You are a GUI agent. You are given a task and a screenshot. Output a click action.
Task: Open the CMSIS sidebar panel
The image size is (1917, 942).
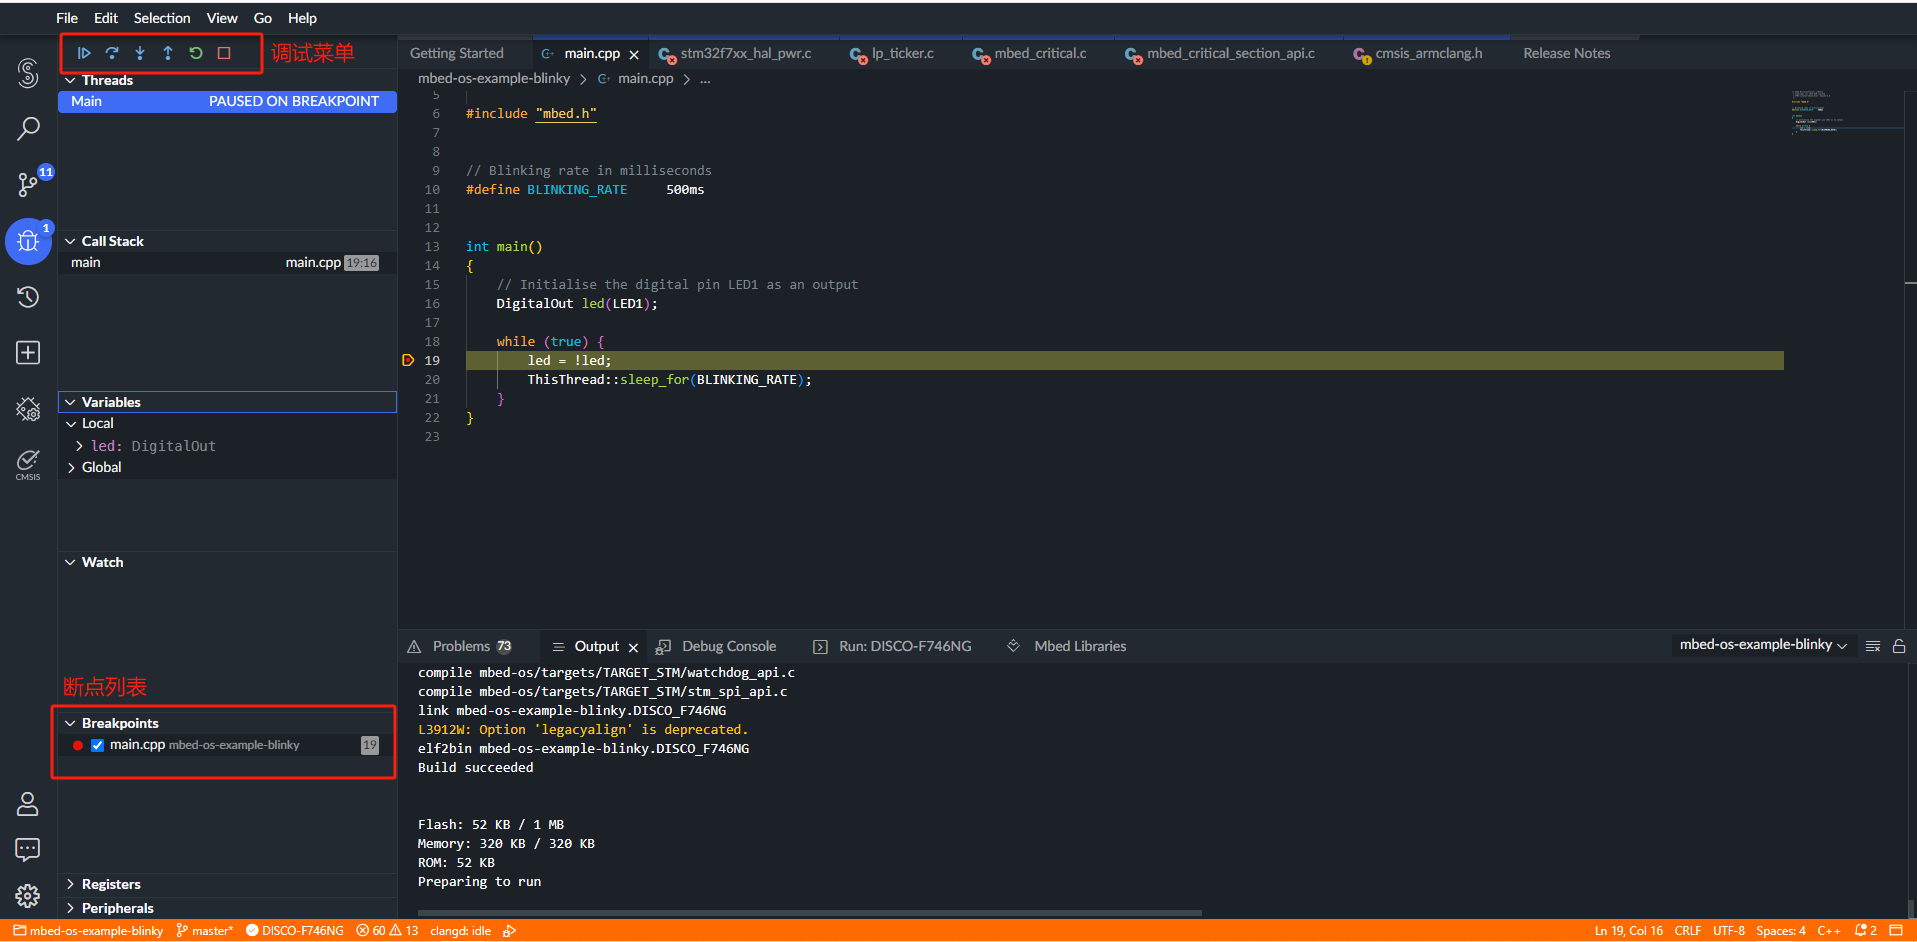click(x=28, y=463)
